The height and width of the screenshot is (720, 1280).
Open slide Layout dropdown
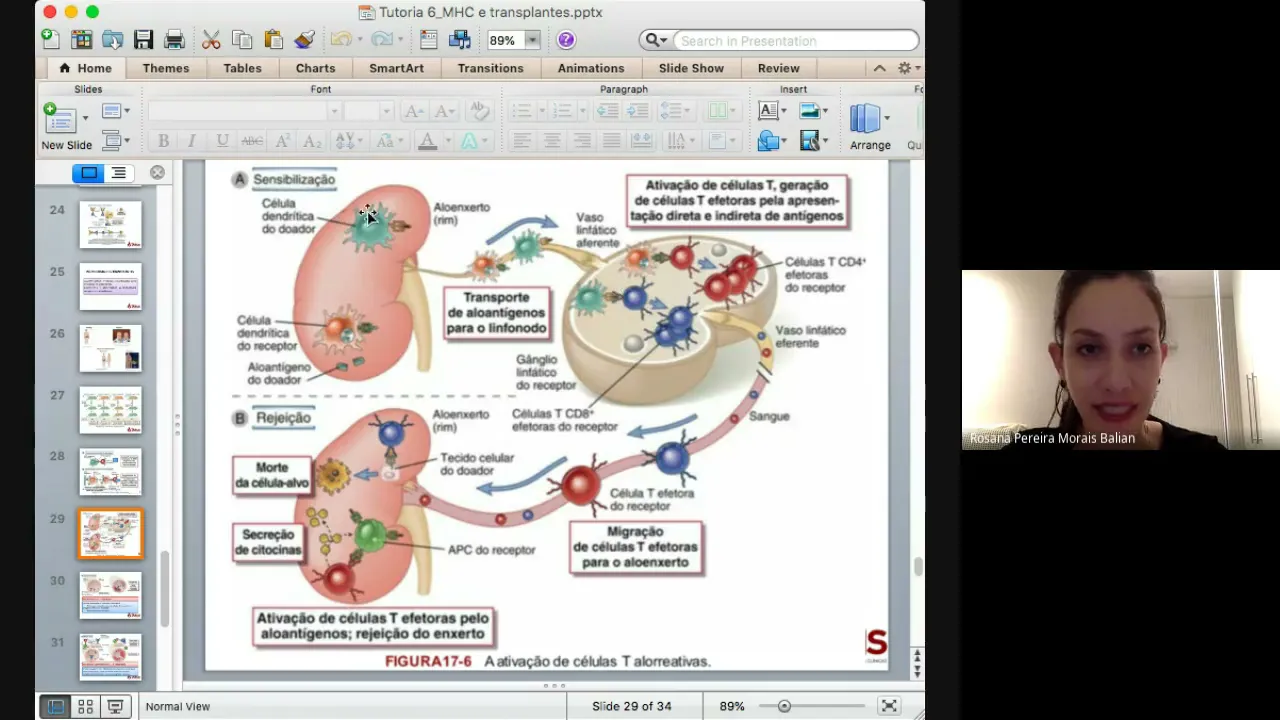(x=116, y=111)
